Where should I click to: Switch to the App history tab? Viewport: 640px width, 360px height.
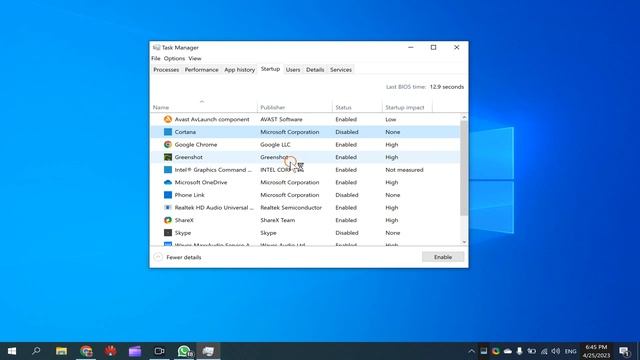tap(240, 70)
